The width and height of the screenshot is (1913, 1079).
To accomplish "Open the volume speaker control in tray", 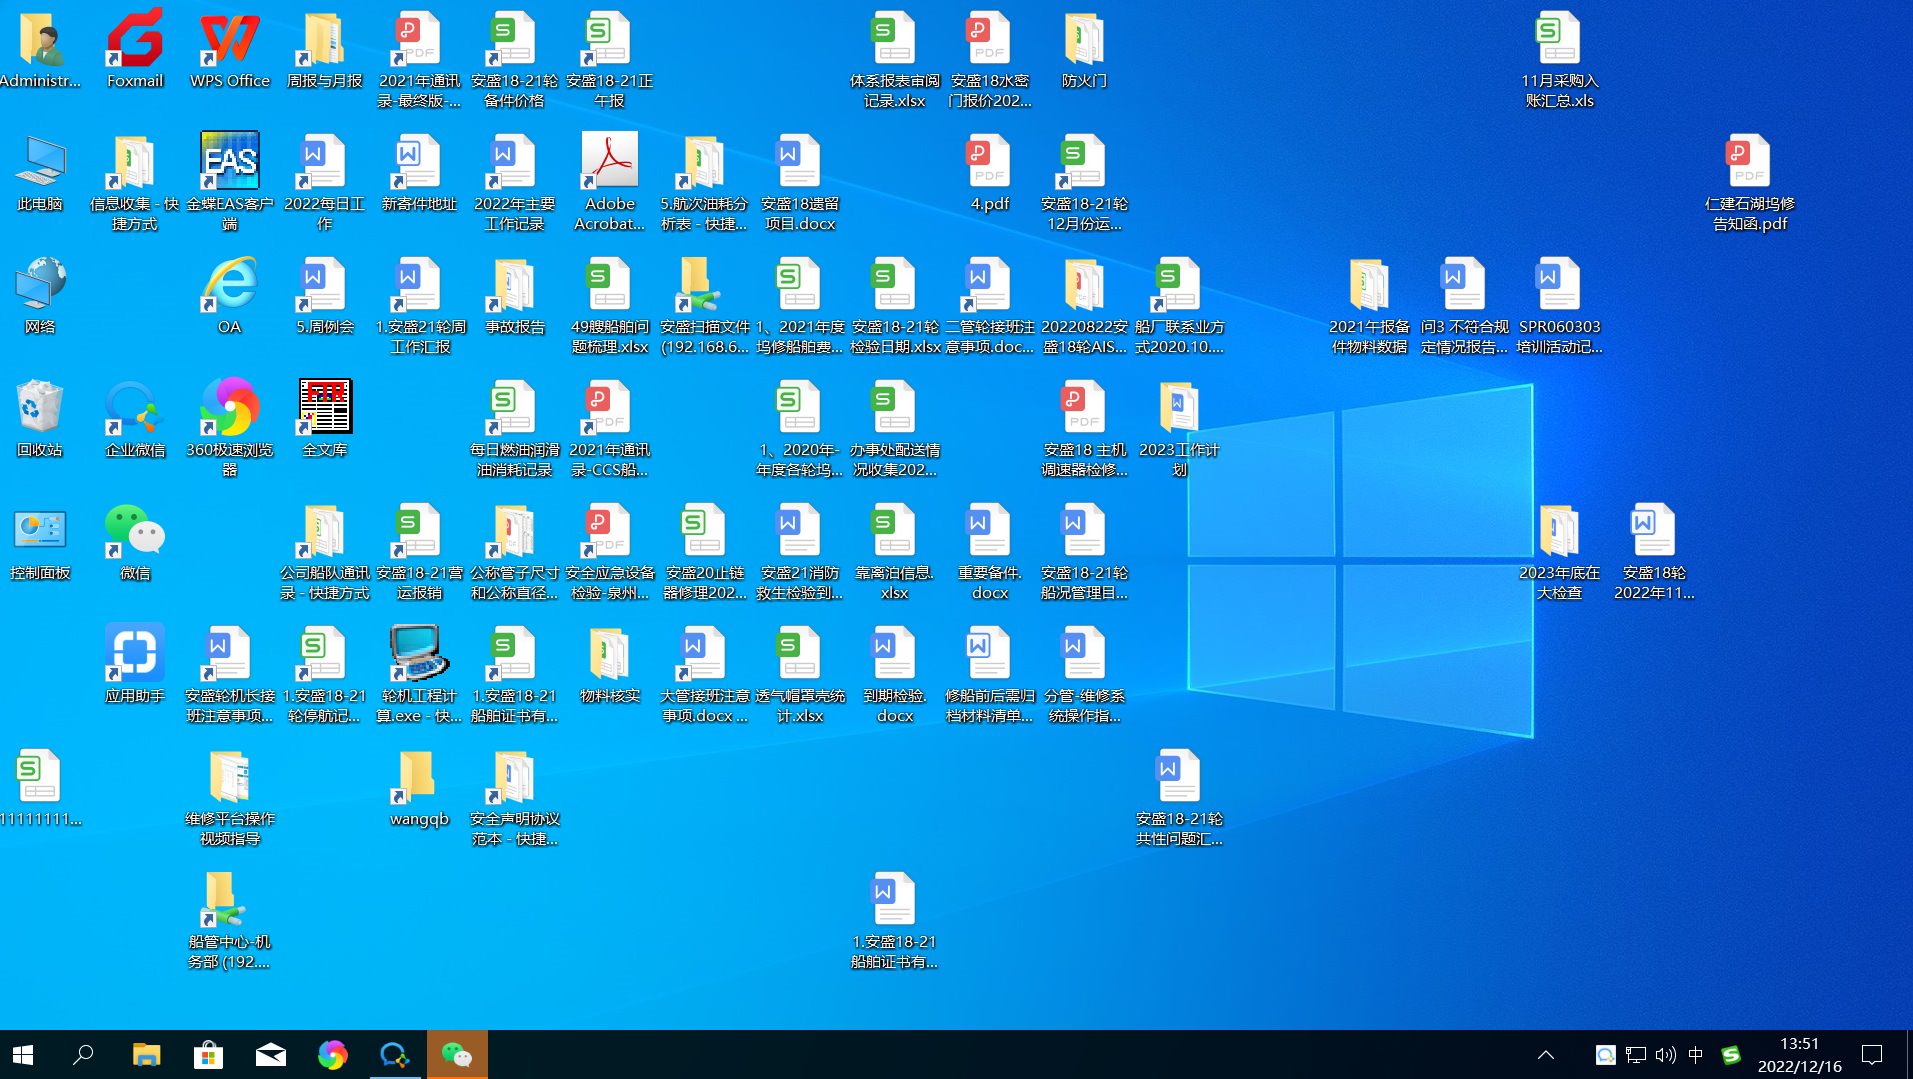I will (x=1665, y=1055).
